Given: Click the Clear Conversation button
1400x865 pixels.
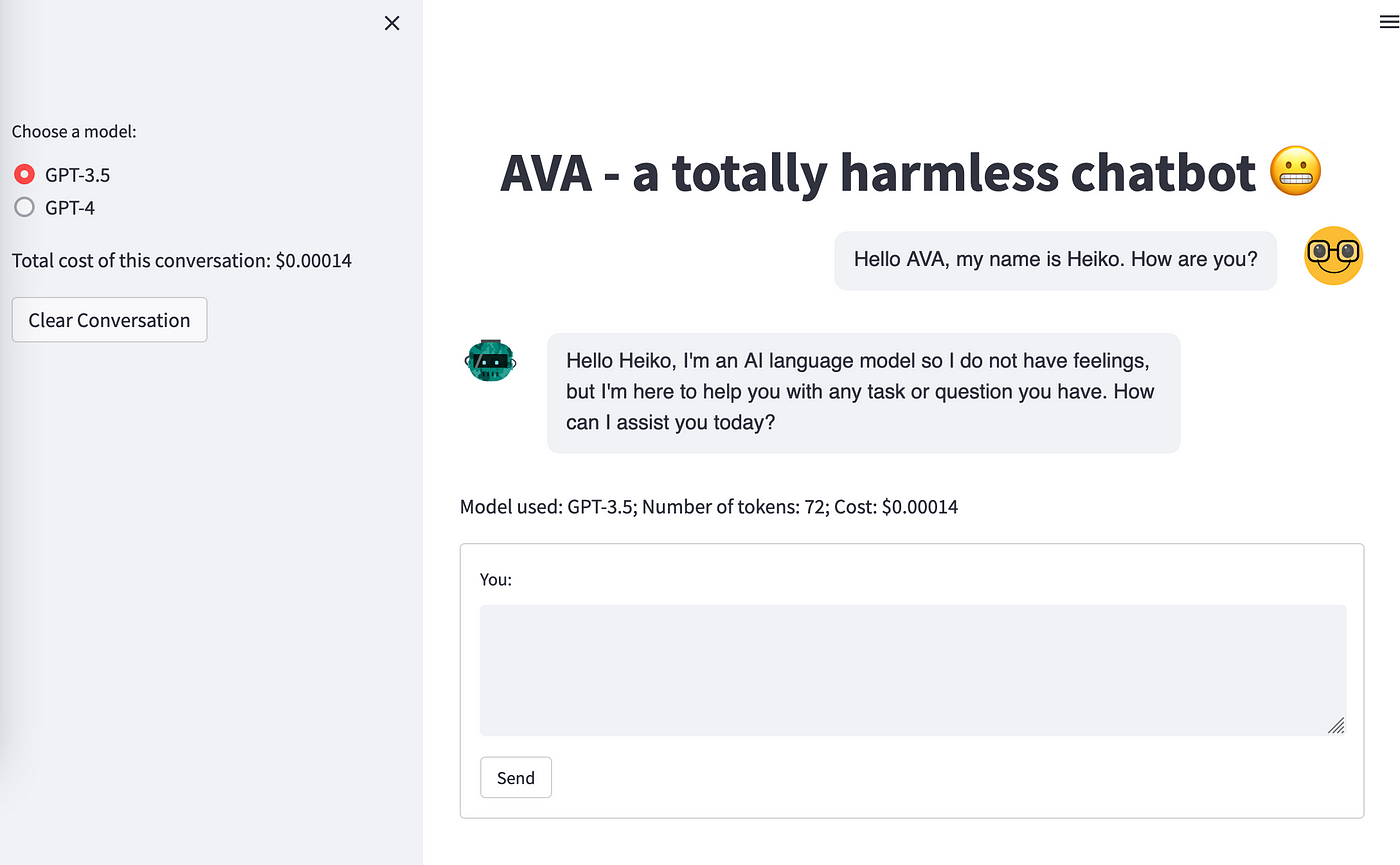Looking at the screenshot, I should click(109, 320).
